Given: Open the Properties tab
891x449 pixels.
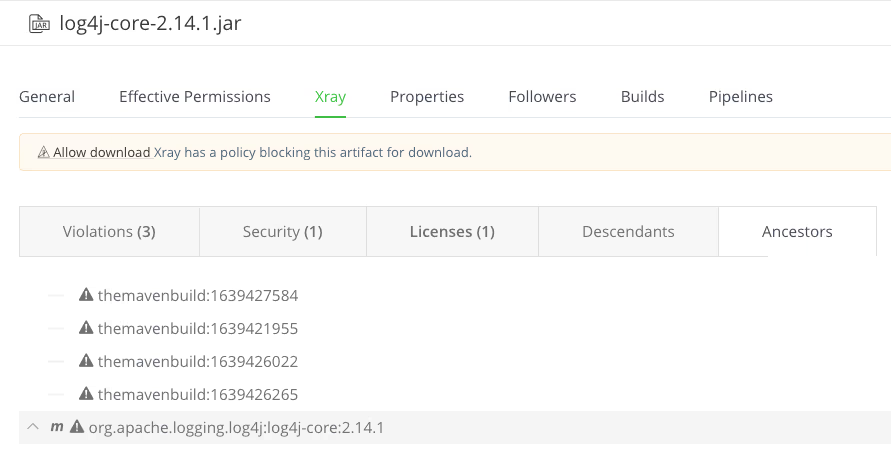Looking at the screenshot, I should pos(427,97).
